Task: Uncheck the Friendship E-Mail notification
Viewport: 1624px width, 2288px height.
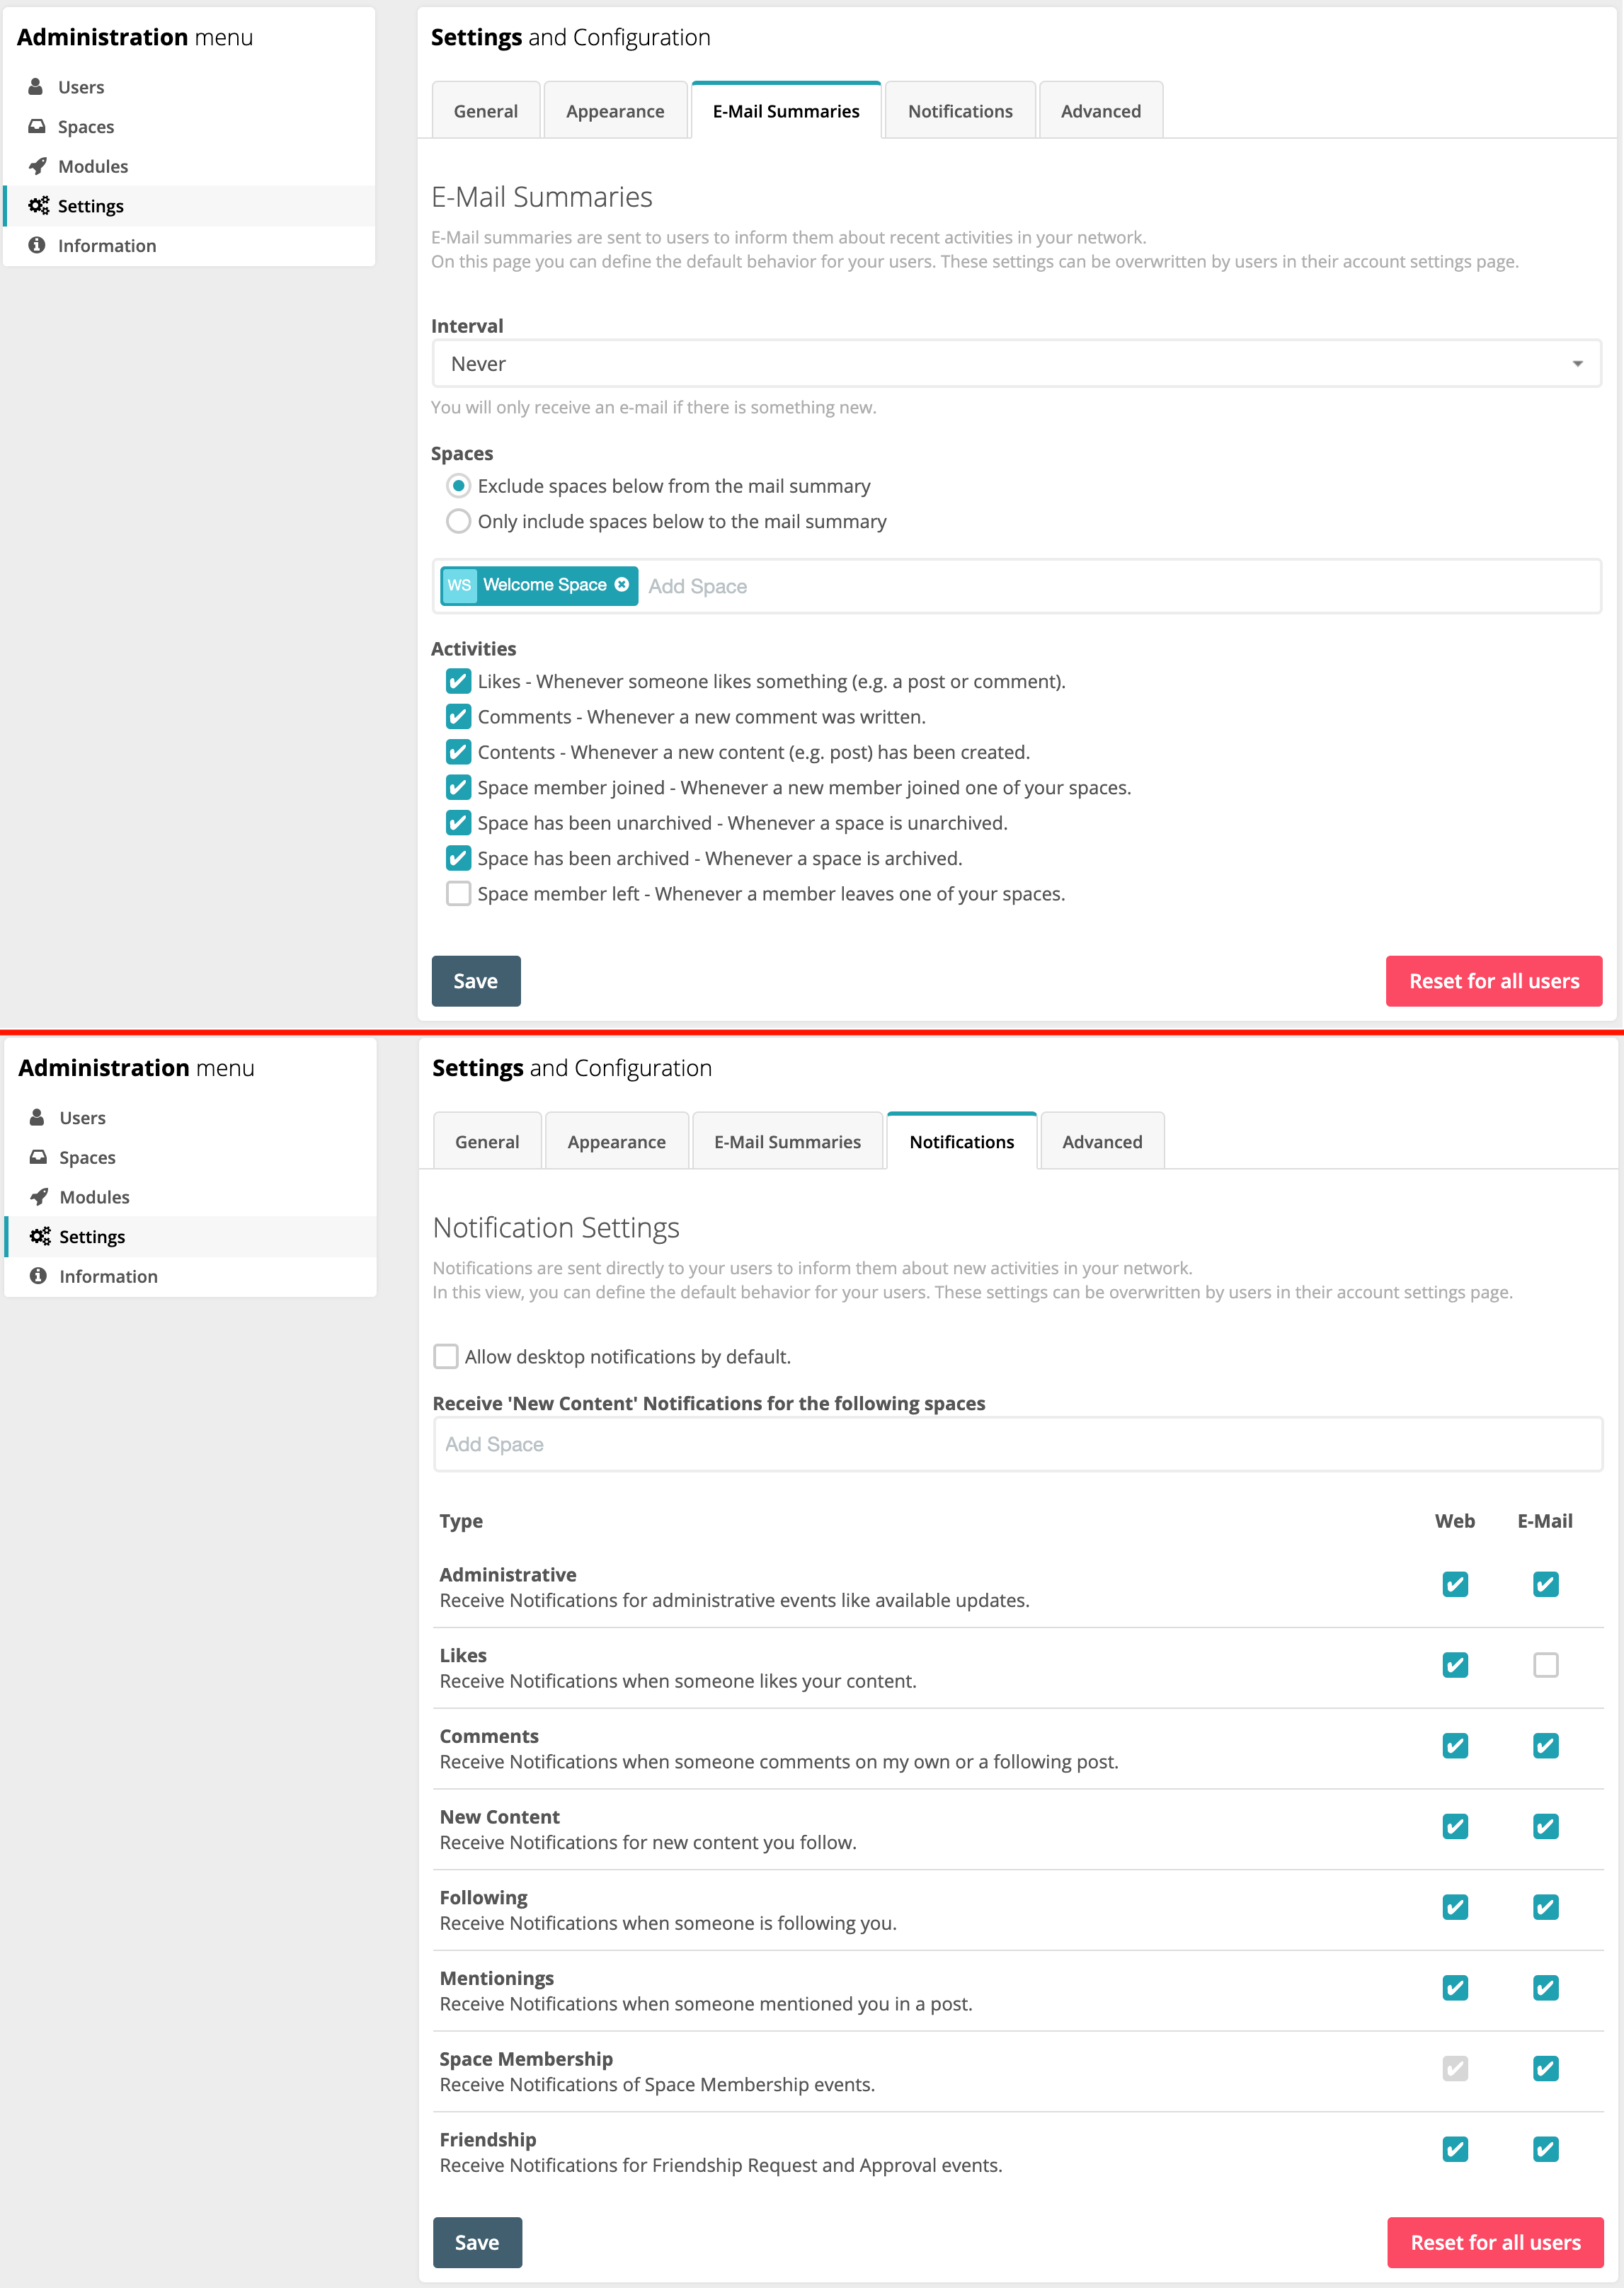Action: pos(1546,2149)
